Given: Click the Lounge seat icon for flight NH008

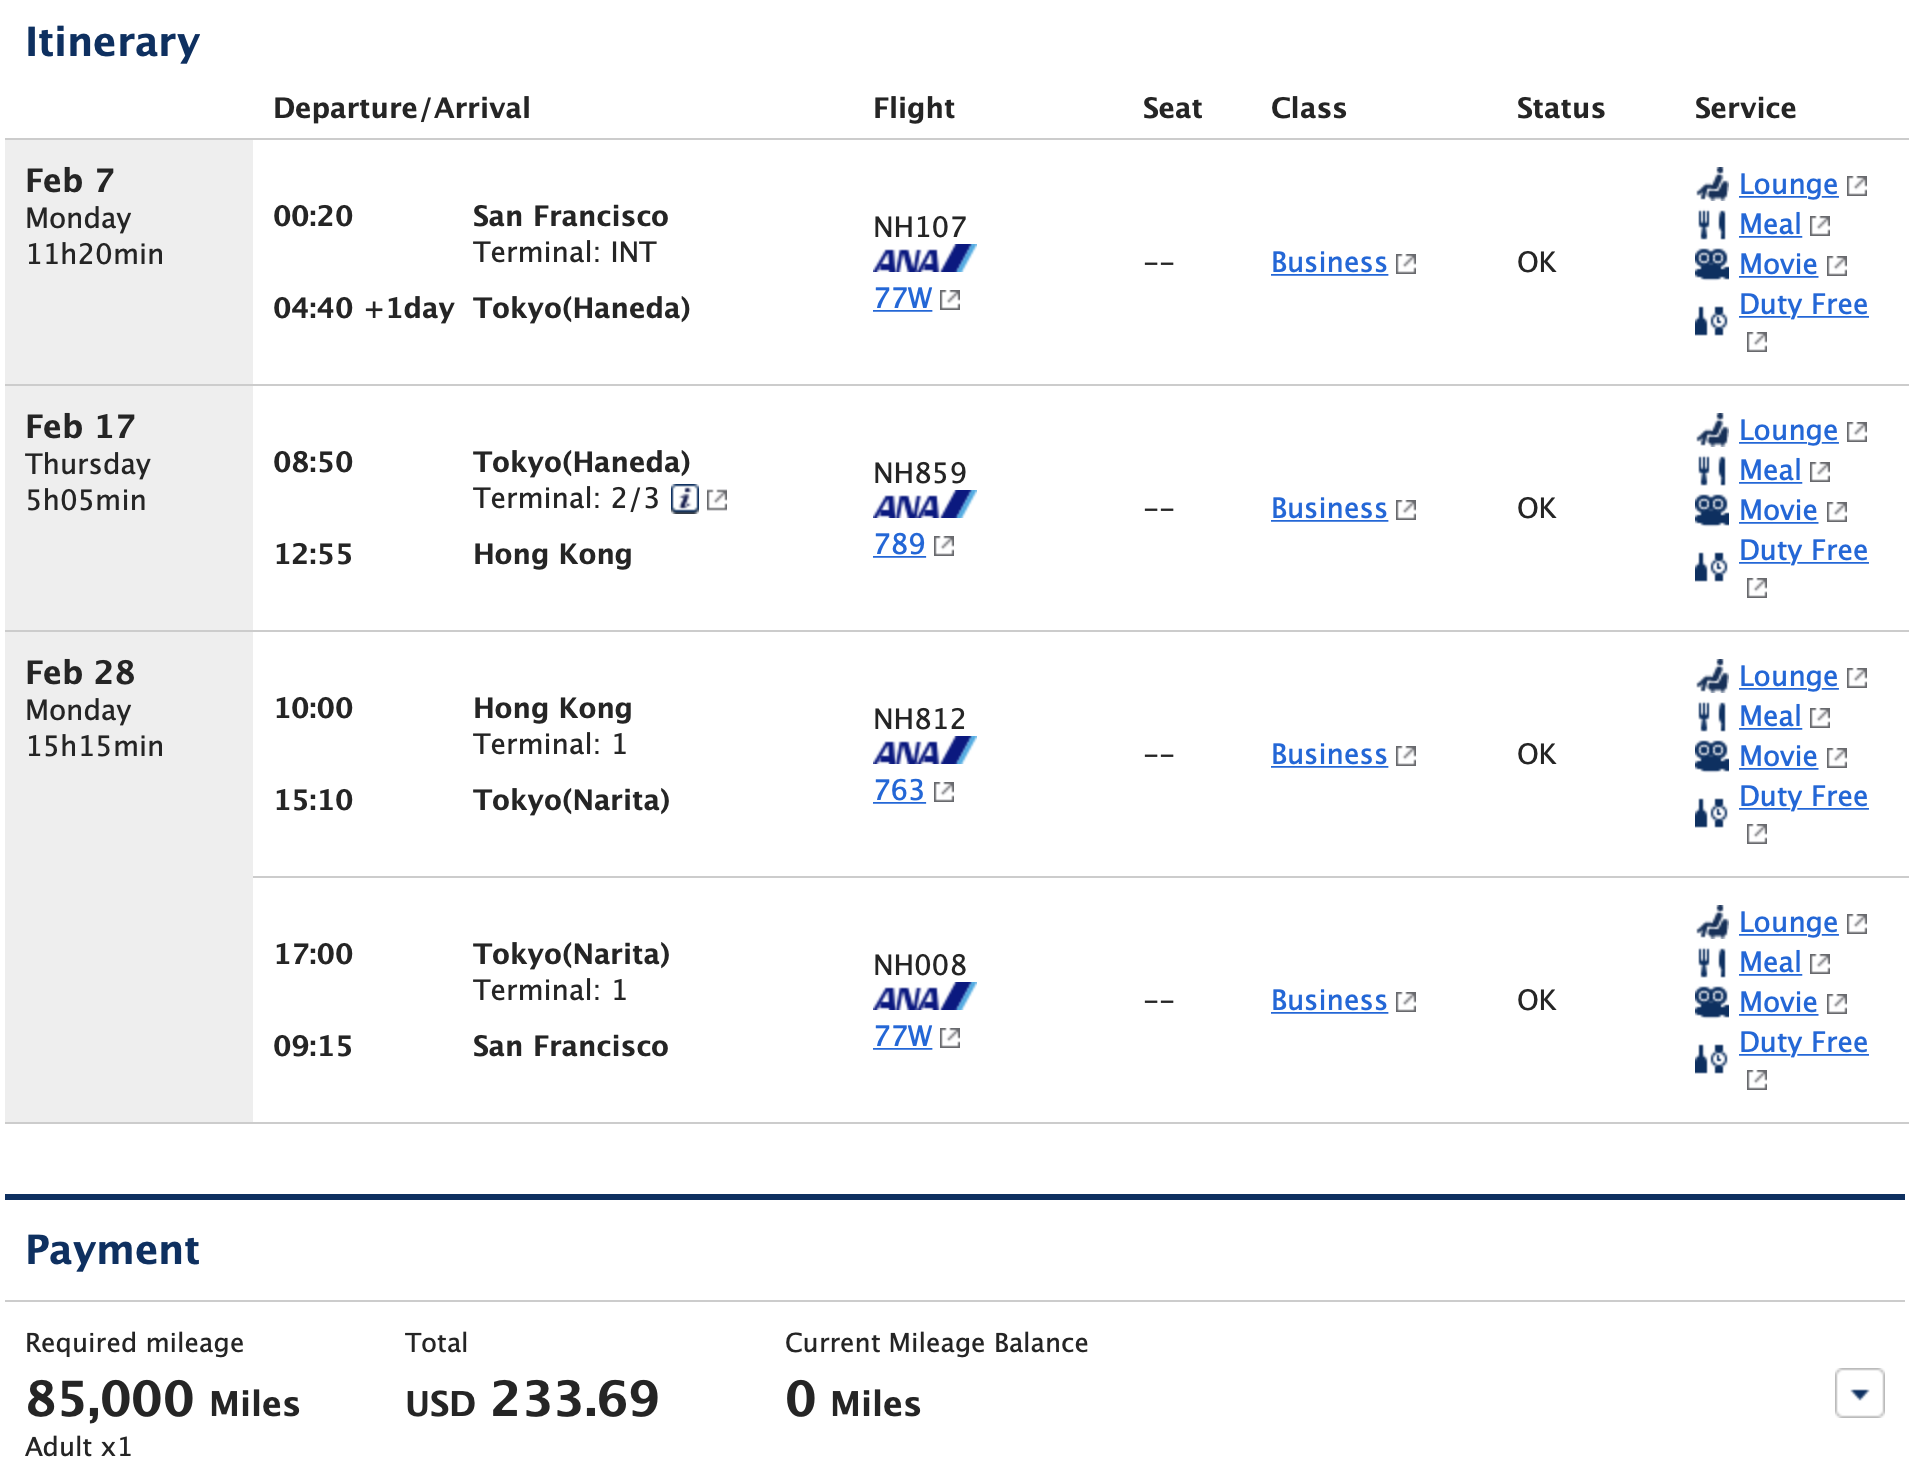Looking at the screenshot, I should click(x=1712, y=921).
